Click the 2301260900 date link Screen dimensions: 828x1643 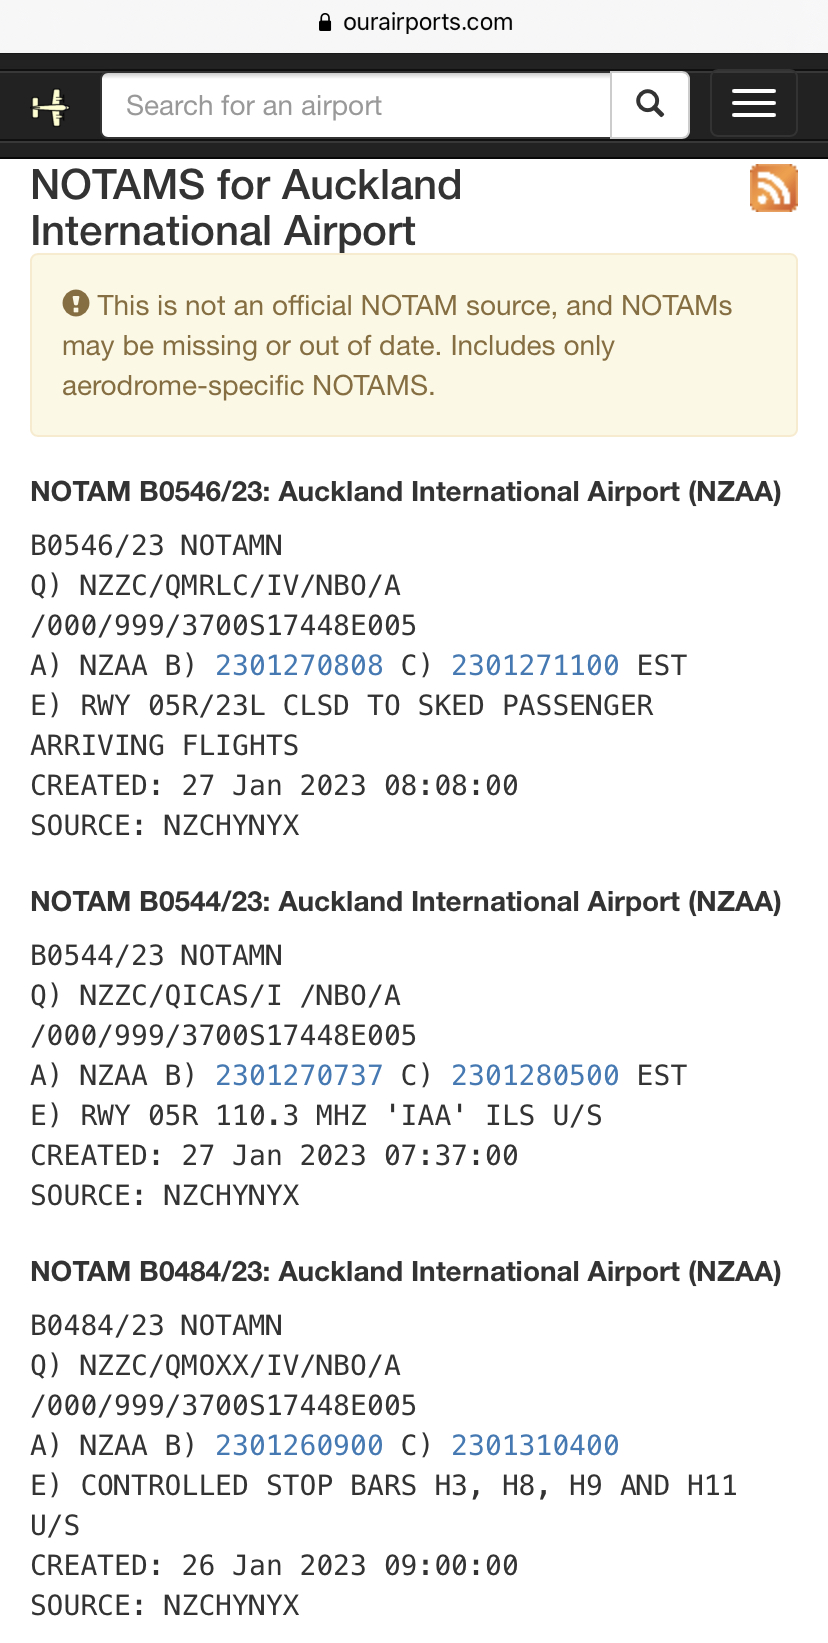click(299, 1446)
